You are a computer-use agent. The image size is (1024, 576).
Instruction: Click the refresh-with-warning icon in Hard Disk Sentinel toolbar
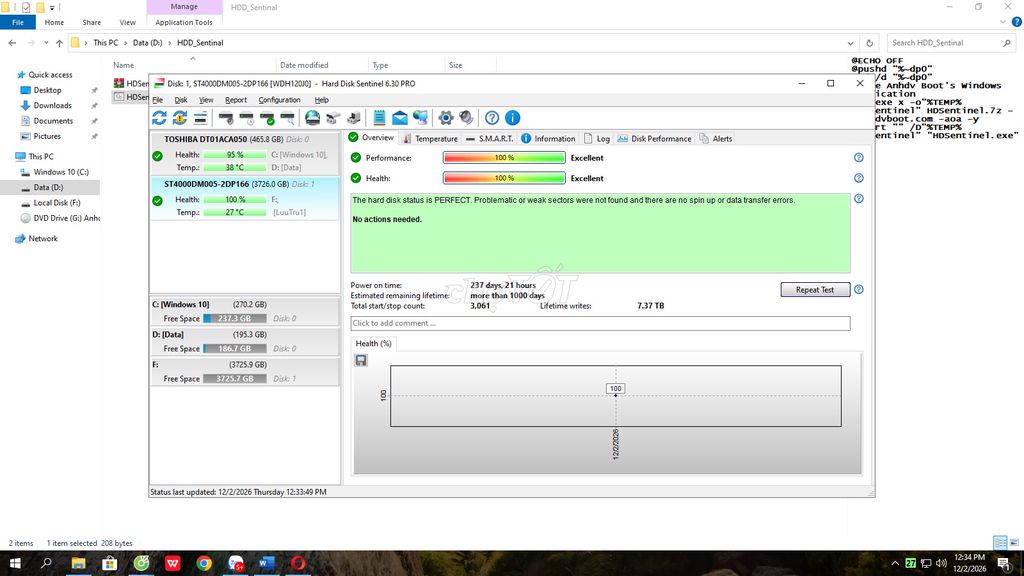180,118
